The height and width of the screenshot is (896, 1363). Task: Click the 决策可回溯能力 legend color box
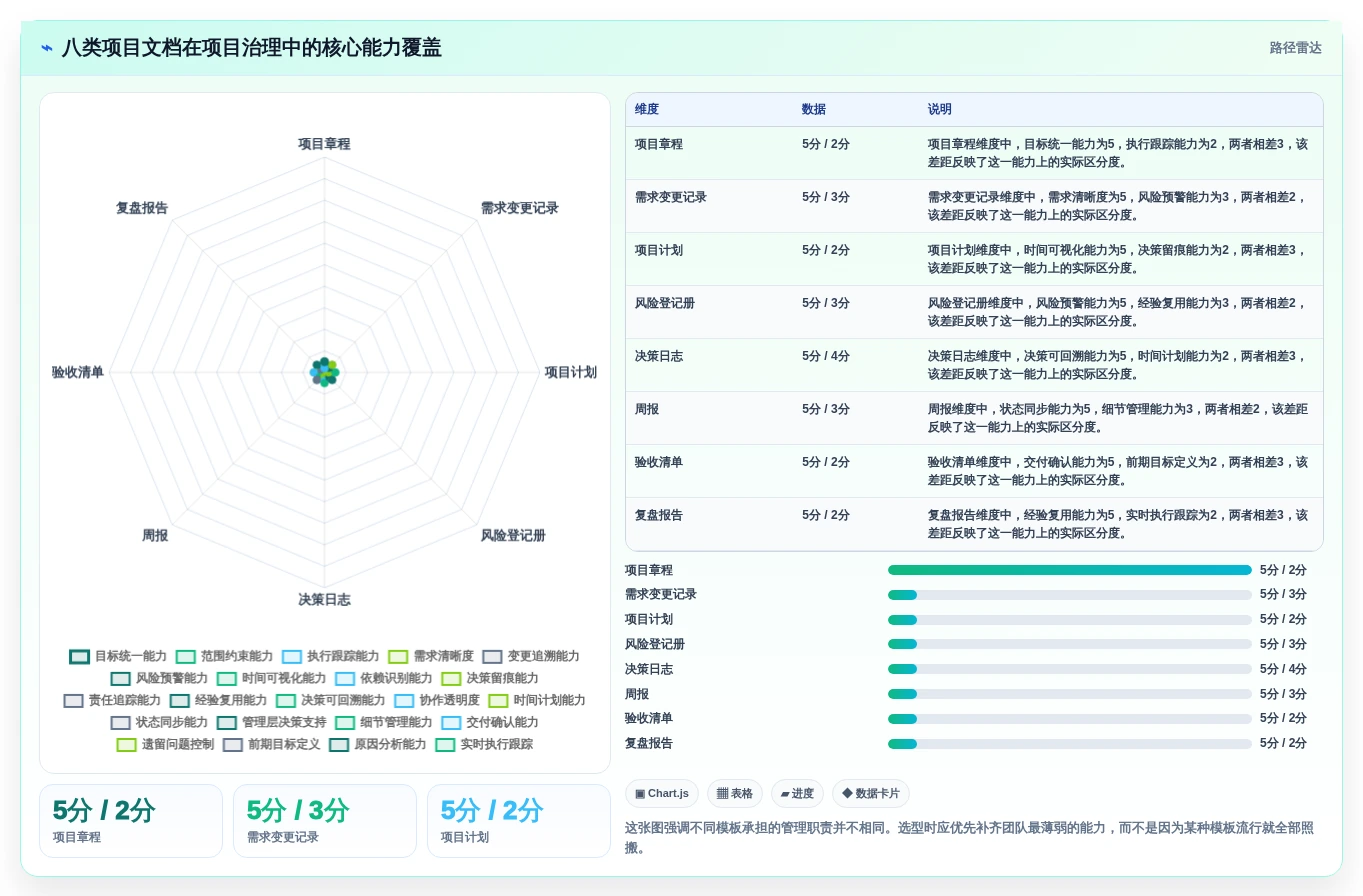pyautogui.click(x=286, y=701)
